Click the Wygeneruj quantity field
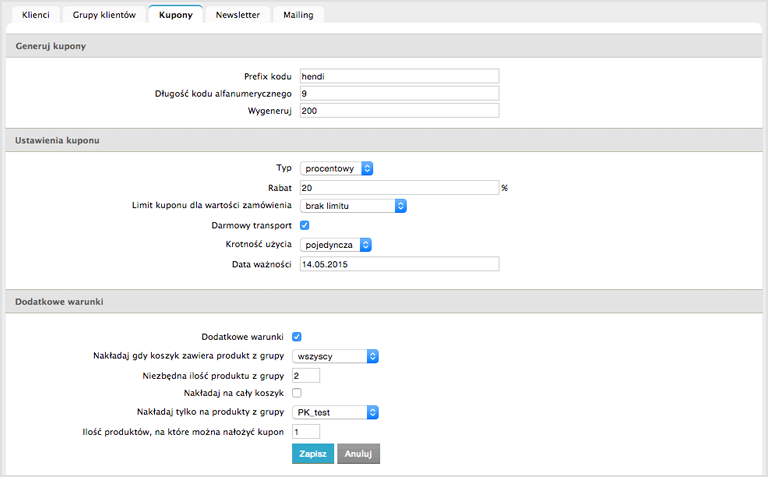The image size is (768, 477). [400, 111]
